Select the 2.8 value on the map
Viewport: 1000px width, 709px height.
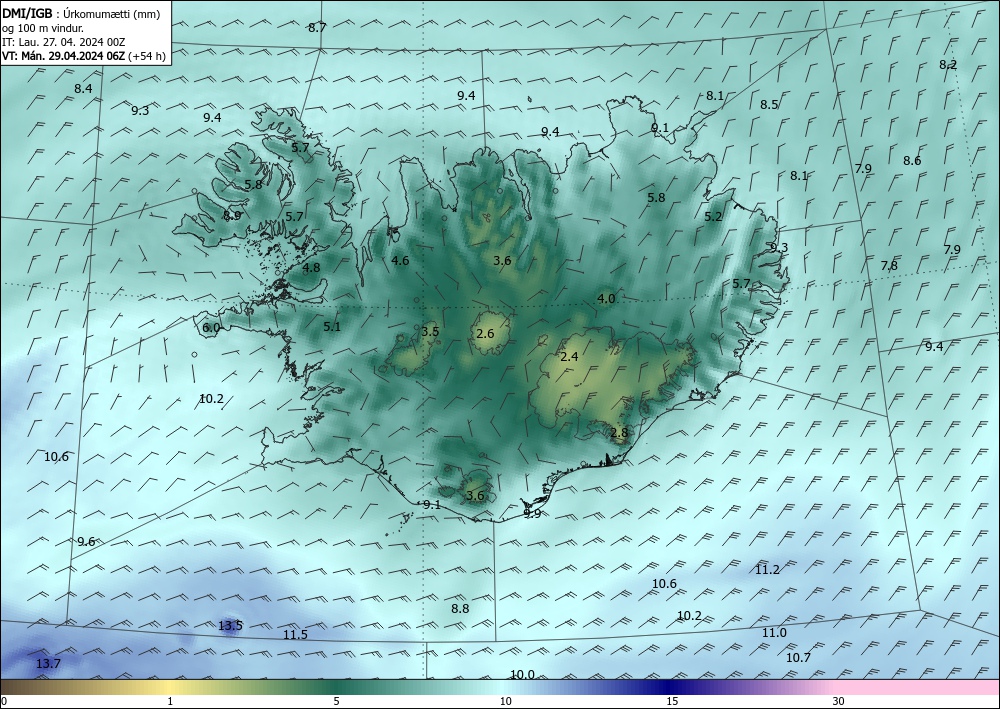pyautogui.click(x=619, y=433)
